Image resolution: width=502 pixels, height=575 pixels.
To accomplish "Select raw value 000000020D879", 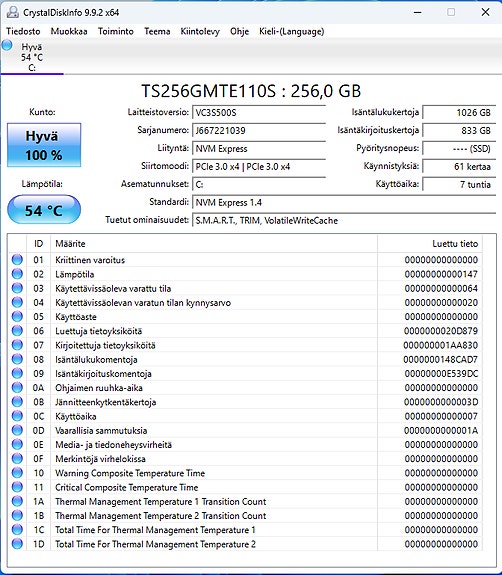I will pyautogui.click(x=441, y=331).
